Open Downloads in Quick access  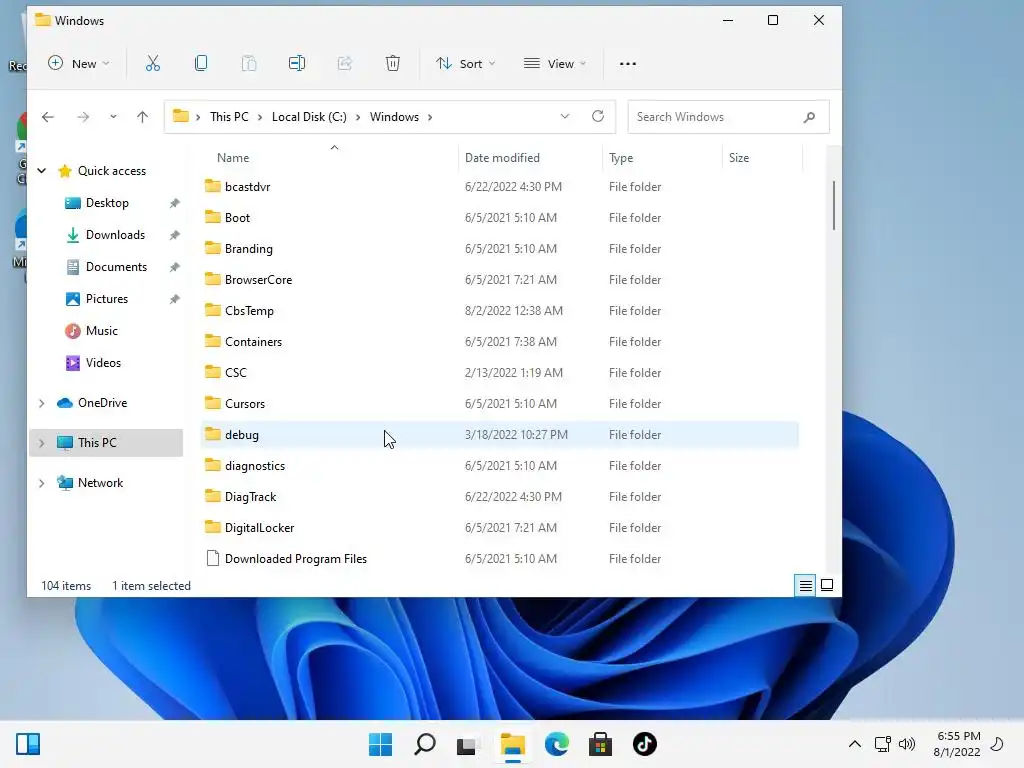(x=115, y=235)
